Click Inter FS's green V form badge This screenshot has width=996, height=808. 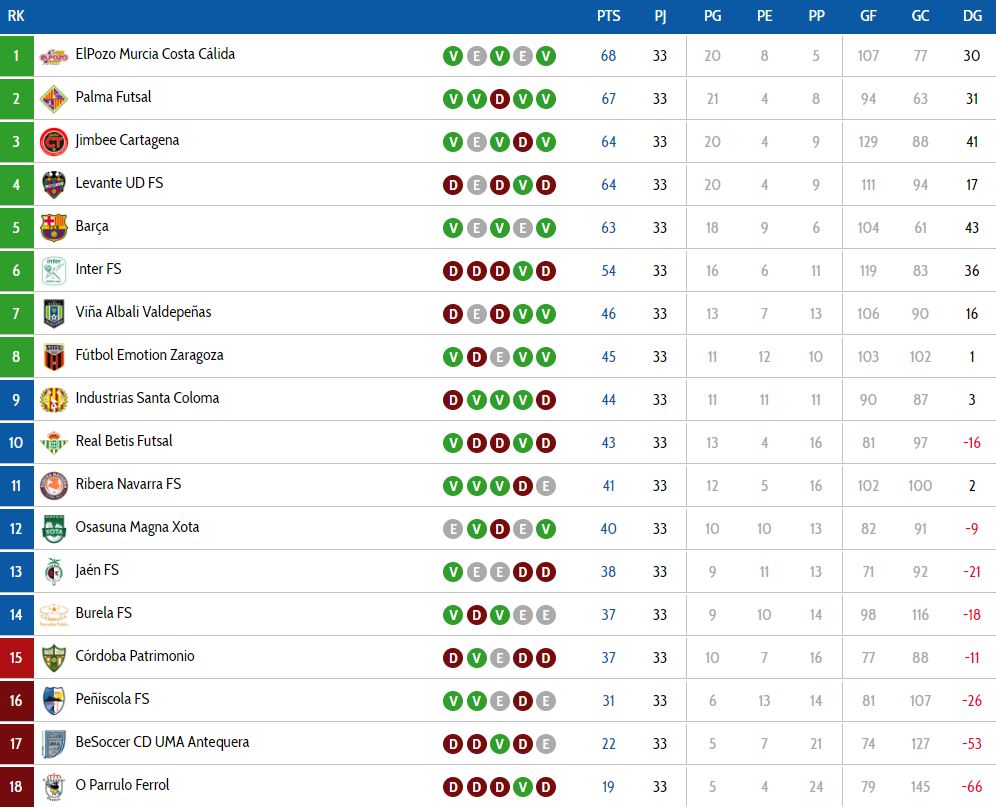523,271
